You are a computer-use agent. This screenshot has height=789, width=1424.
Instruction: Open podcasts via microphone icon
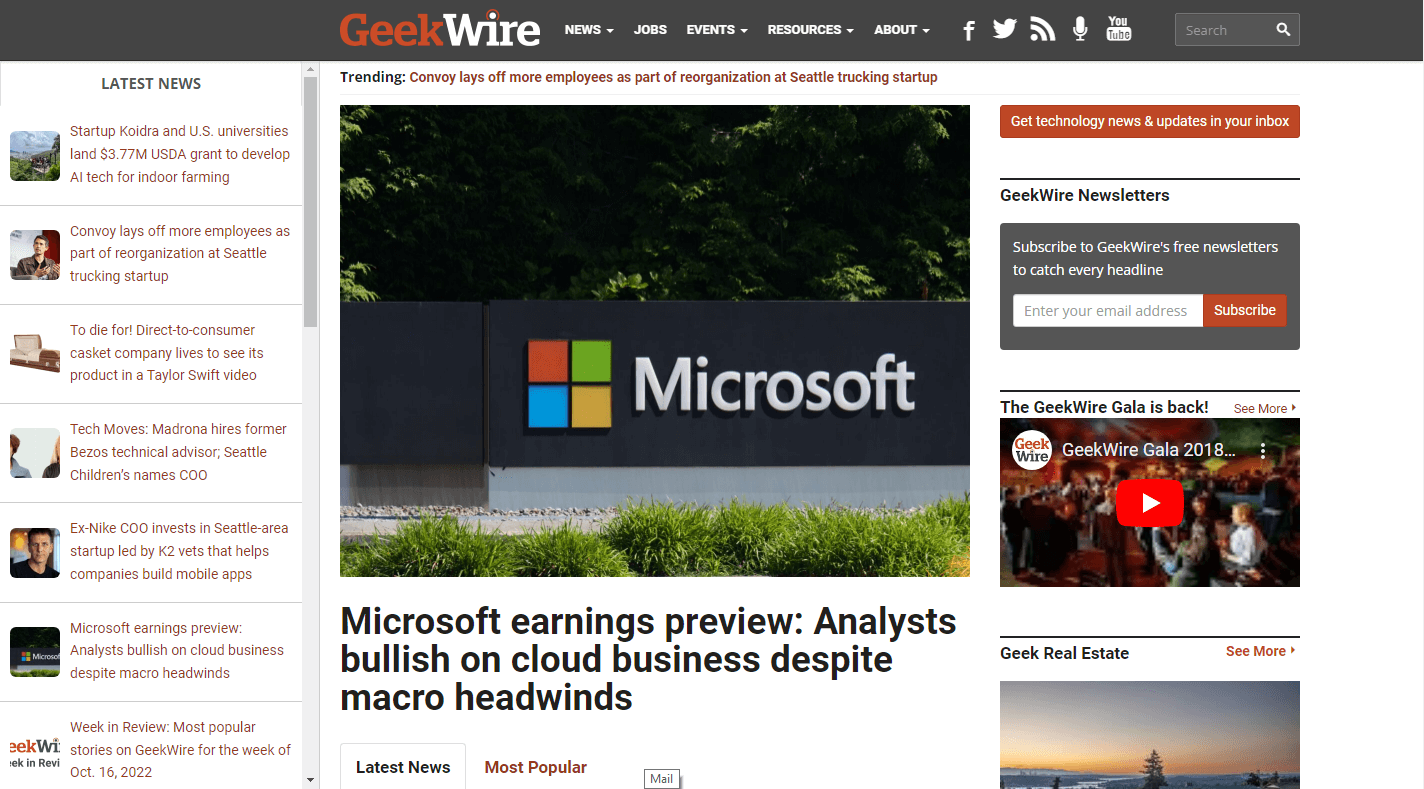pyautogui.click(x=1080, y=30)
